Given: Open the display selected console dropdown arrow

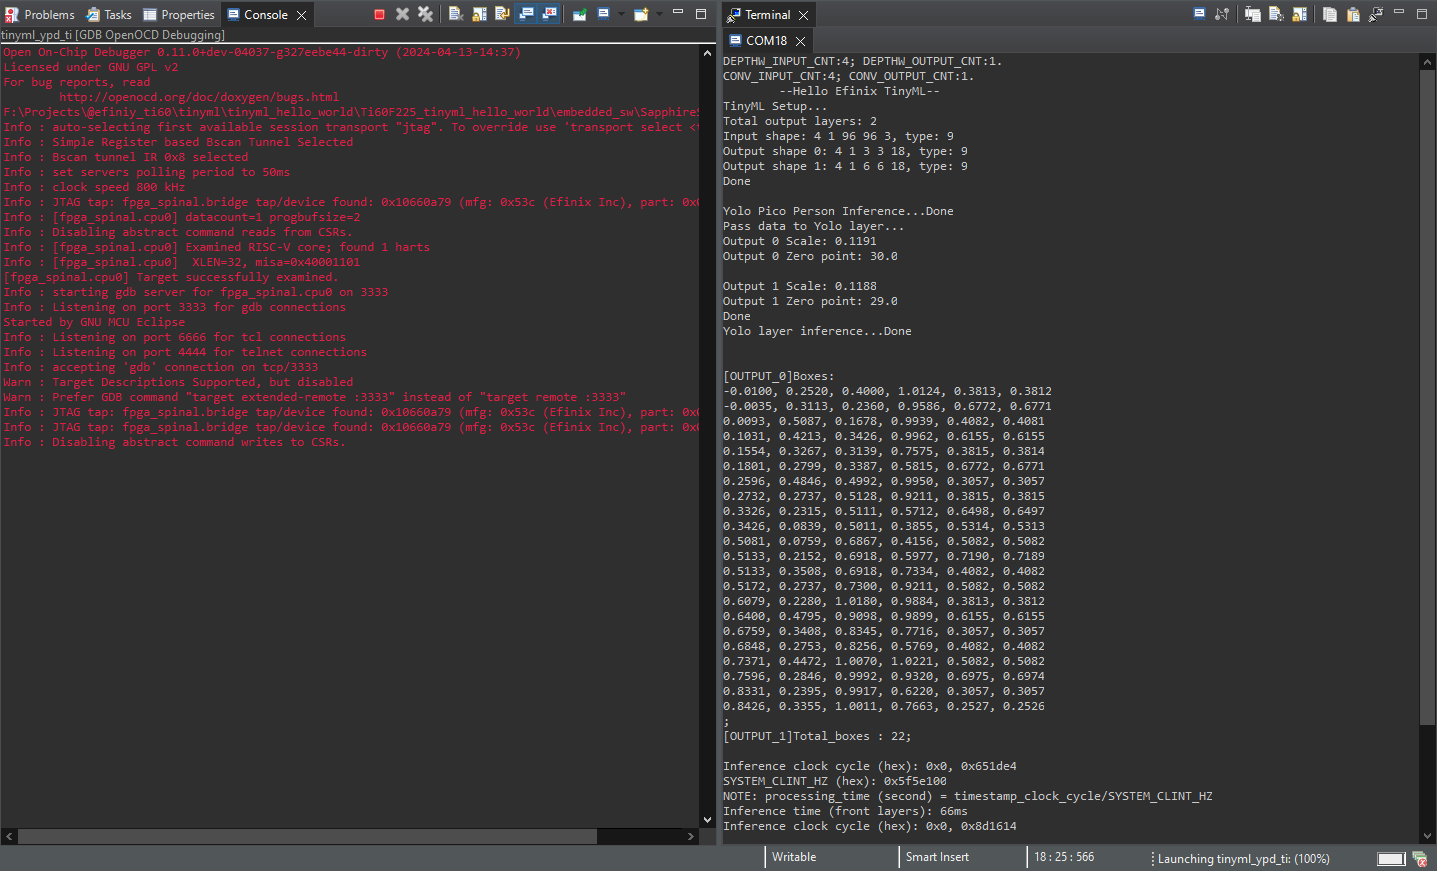Looking at the screenshot, I should pyautogui.click(x=620, y=14).
